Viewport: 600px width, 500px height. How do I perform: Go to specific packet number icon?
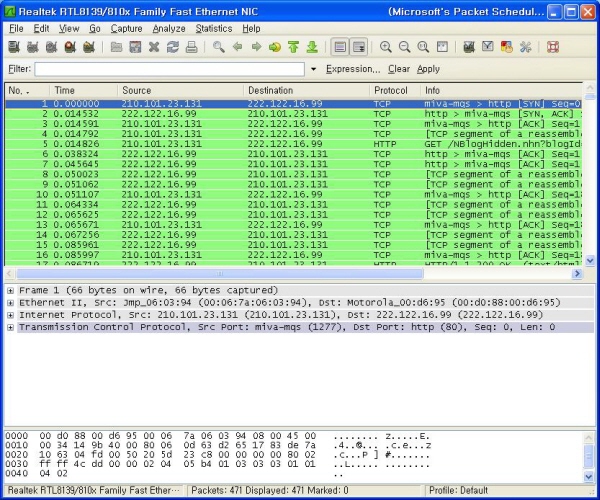[x=275, y=47]
